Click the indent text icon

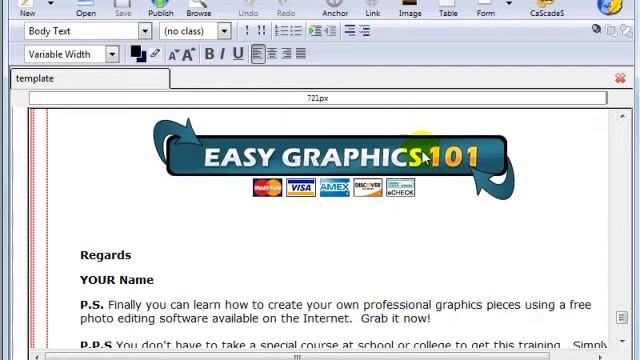(x=315, y=31)
